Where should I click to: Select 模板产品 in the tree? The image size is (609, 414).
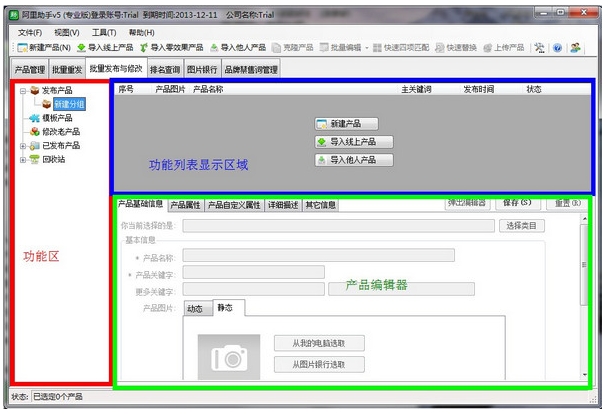click(x=57, y=118)
